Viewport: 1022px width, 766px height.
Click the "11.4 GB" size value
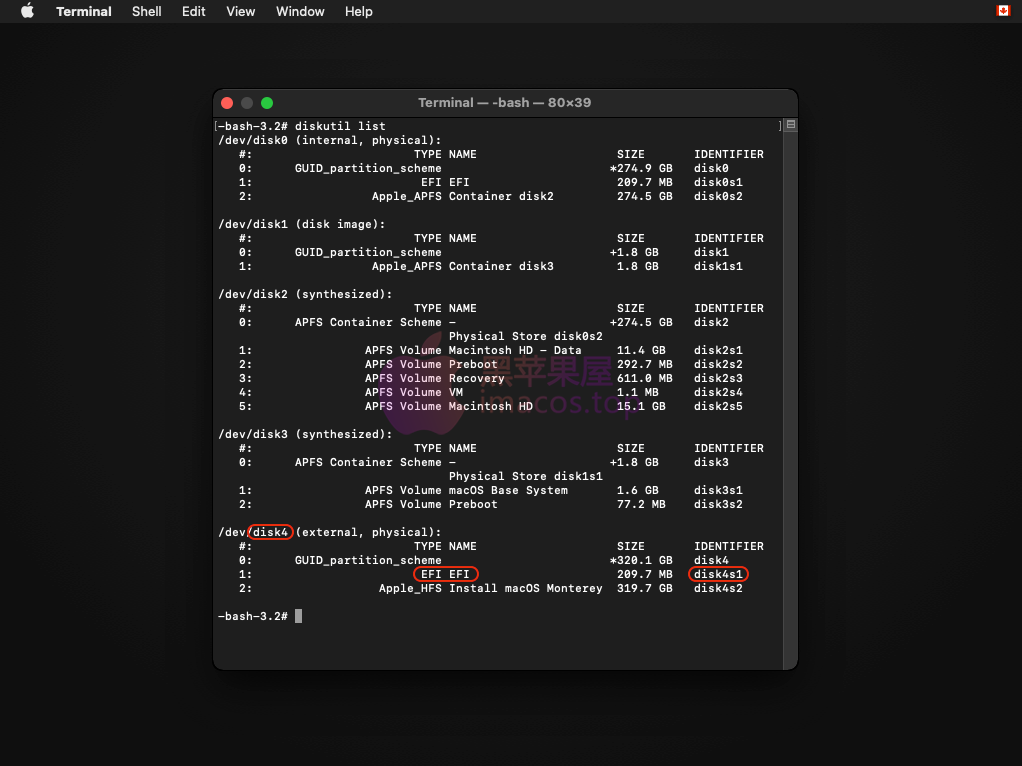tap(641, 350)
